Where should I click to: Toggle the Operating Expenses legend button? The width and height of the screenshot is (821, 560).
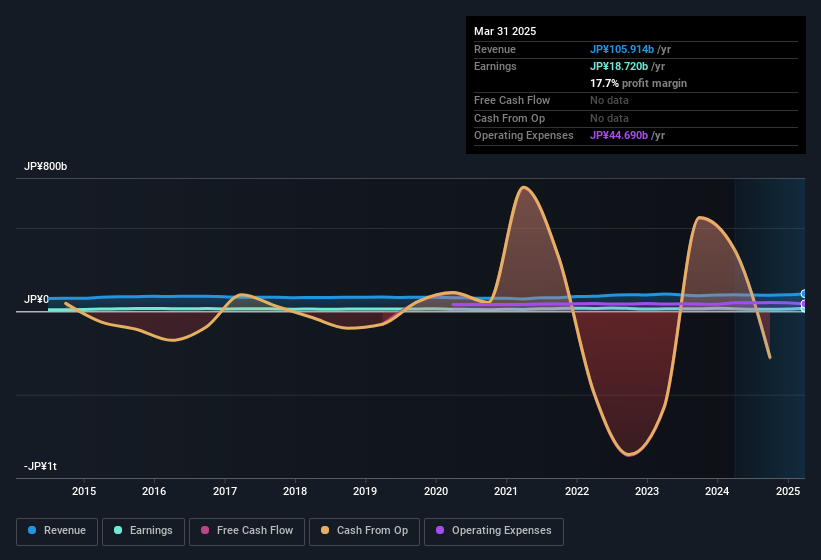coord(493,531)
